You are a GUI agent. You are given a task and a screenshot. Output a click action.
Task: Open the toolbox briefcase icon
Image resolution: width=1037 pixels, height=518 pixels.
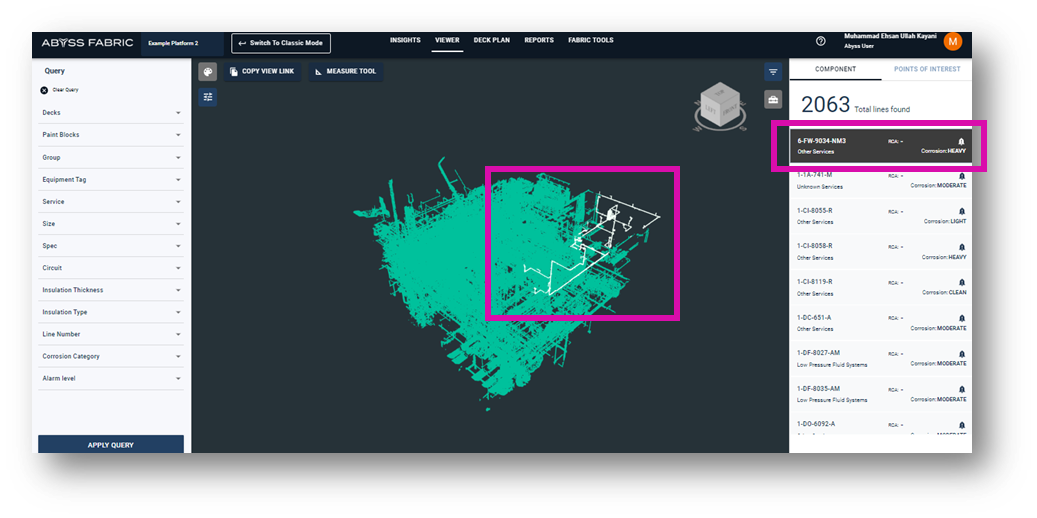(x=773, y=99)
